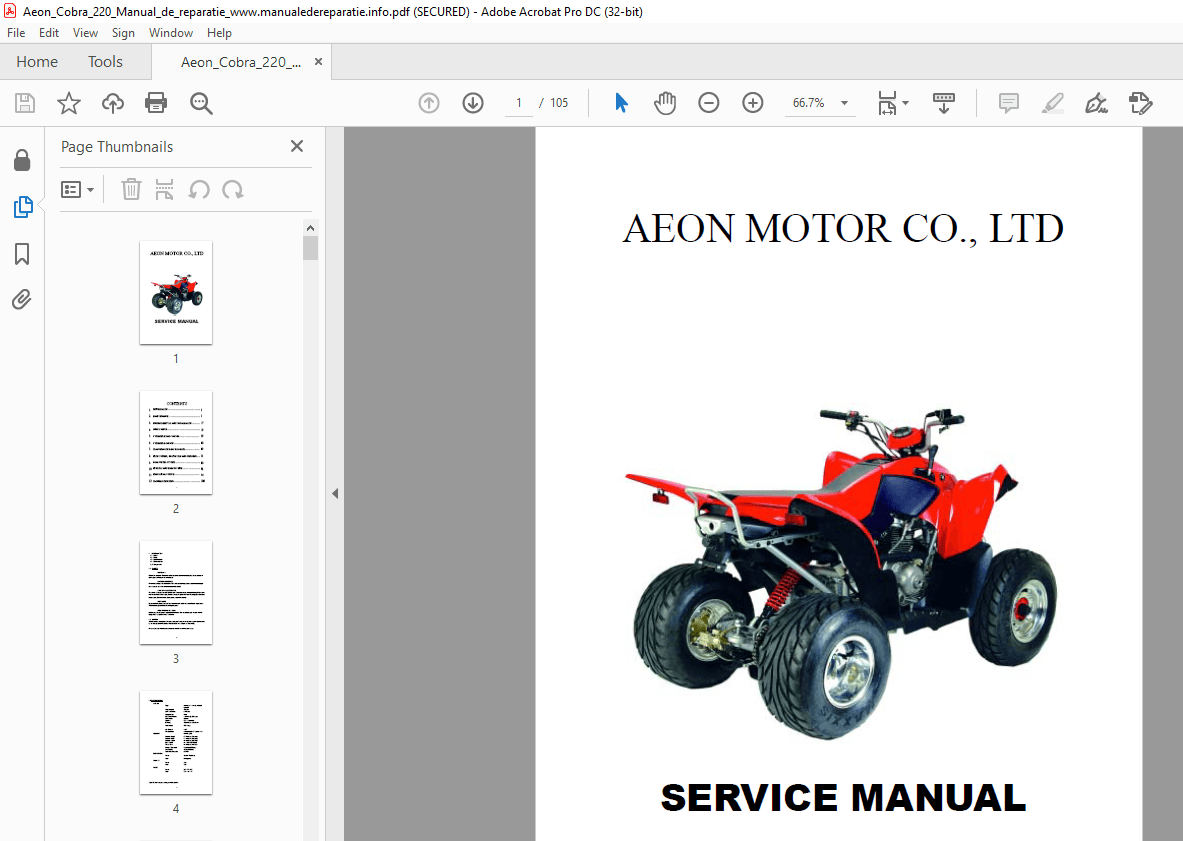The height and width of the screenshot is (841, 1183).
Task: Open the Attachments panel
Action: click(x=22, y=299)
